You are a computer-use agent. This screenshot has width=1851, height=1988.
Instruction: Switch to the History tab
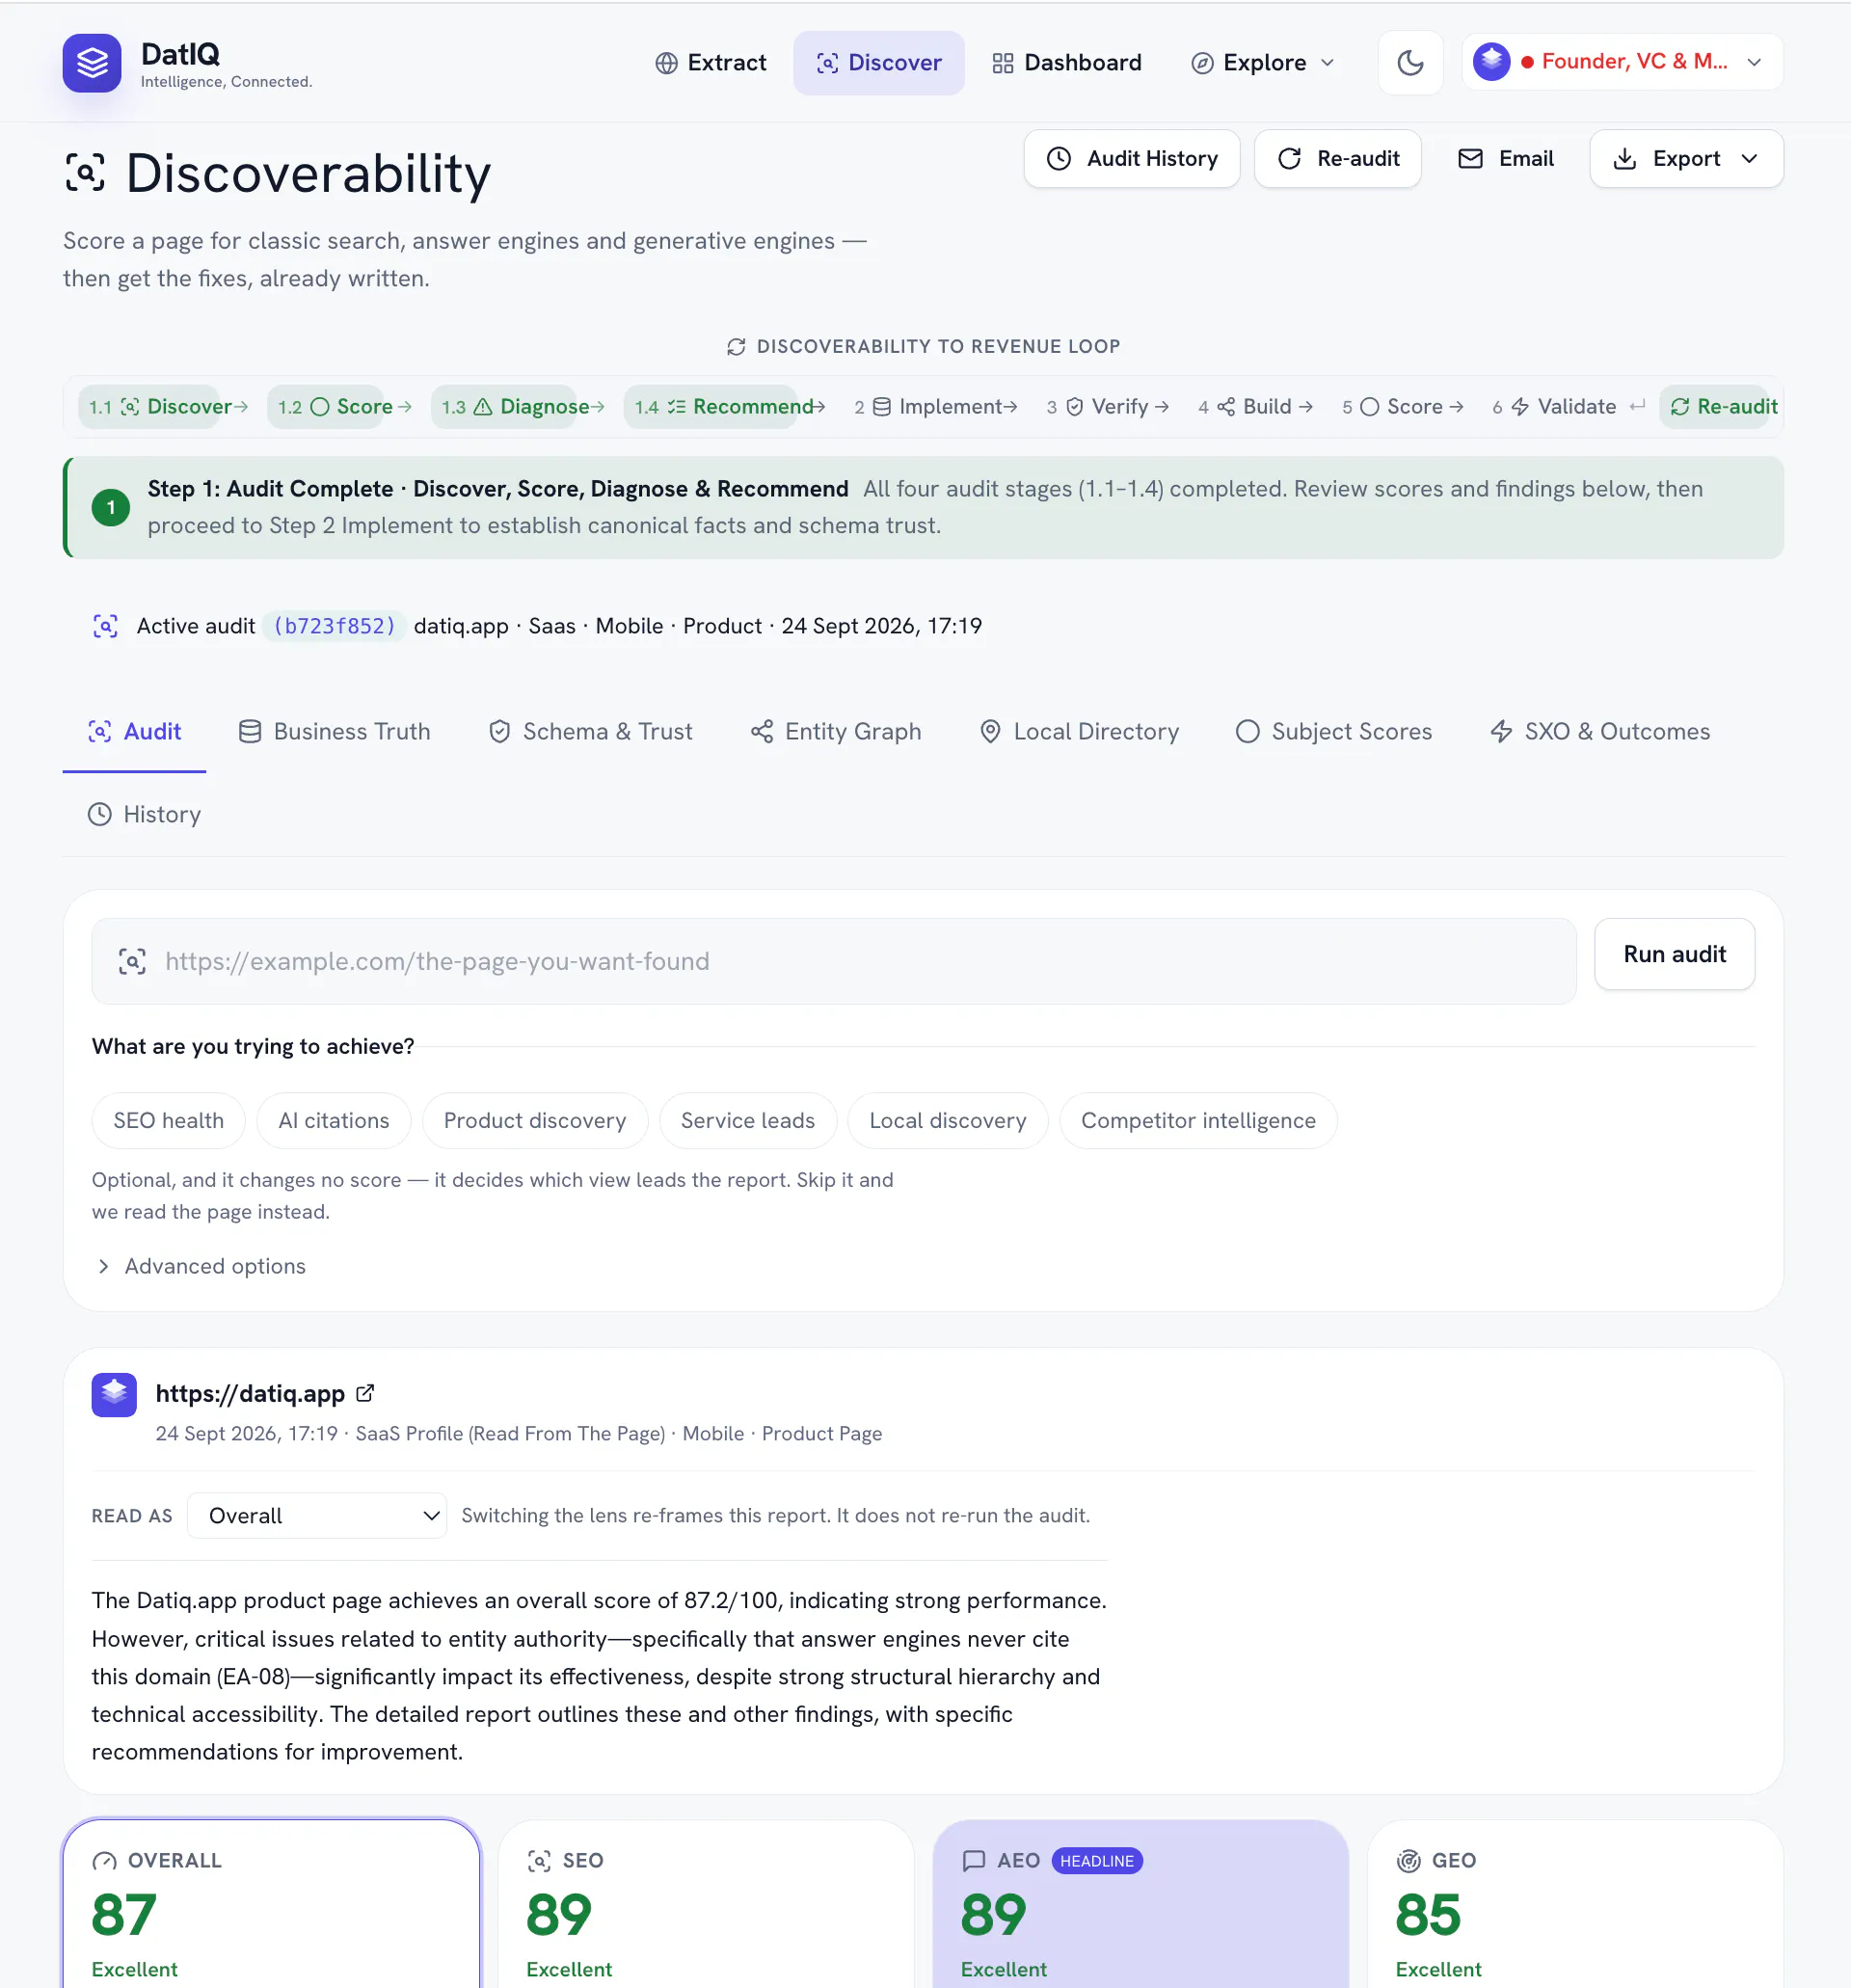(145, 815)
